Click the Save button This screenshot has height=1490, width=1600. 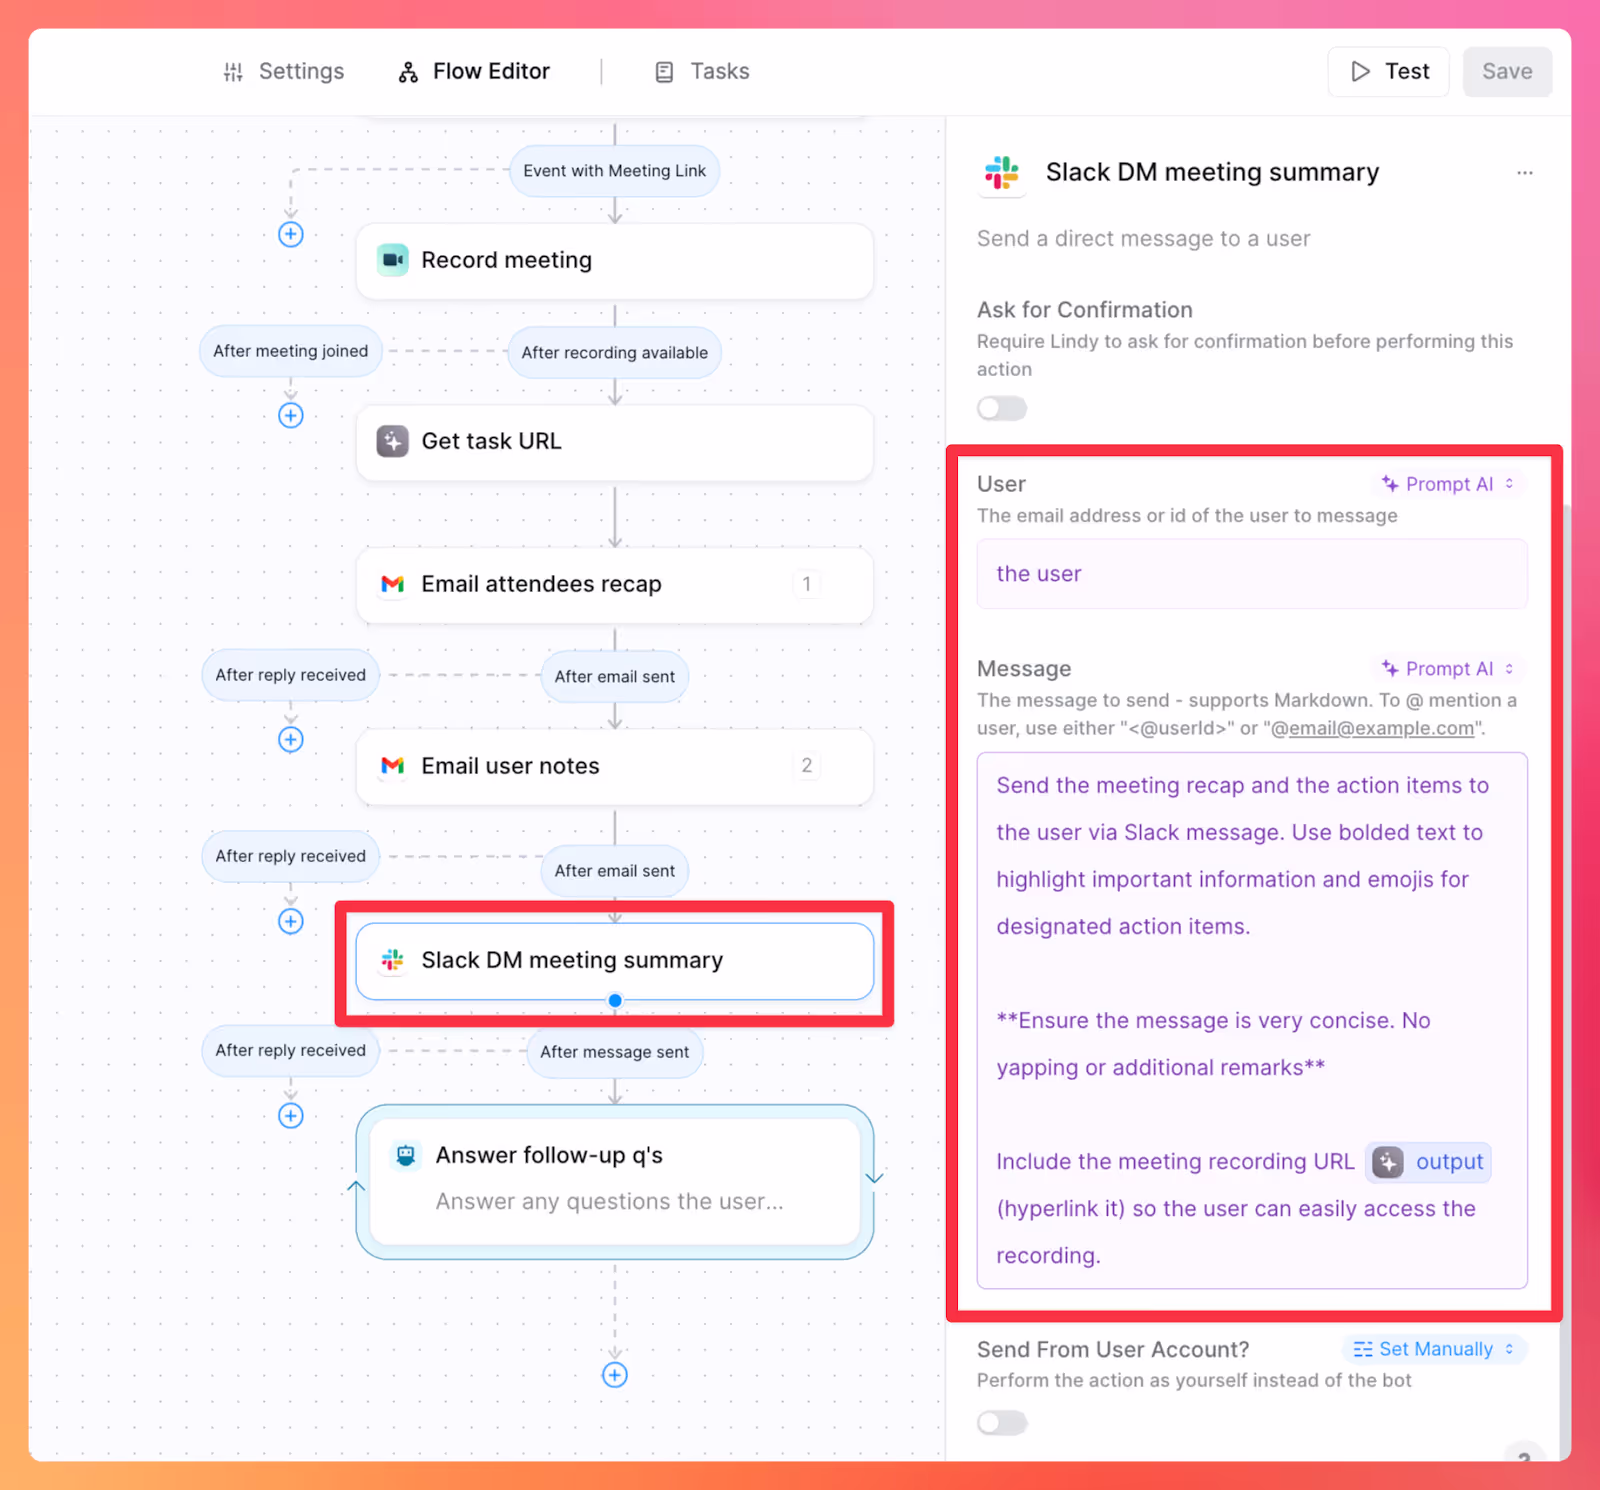click(x=1507, y=71)
